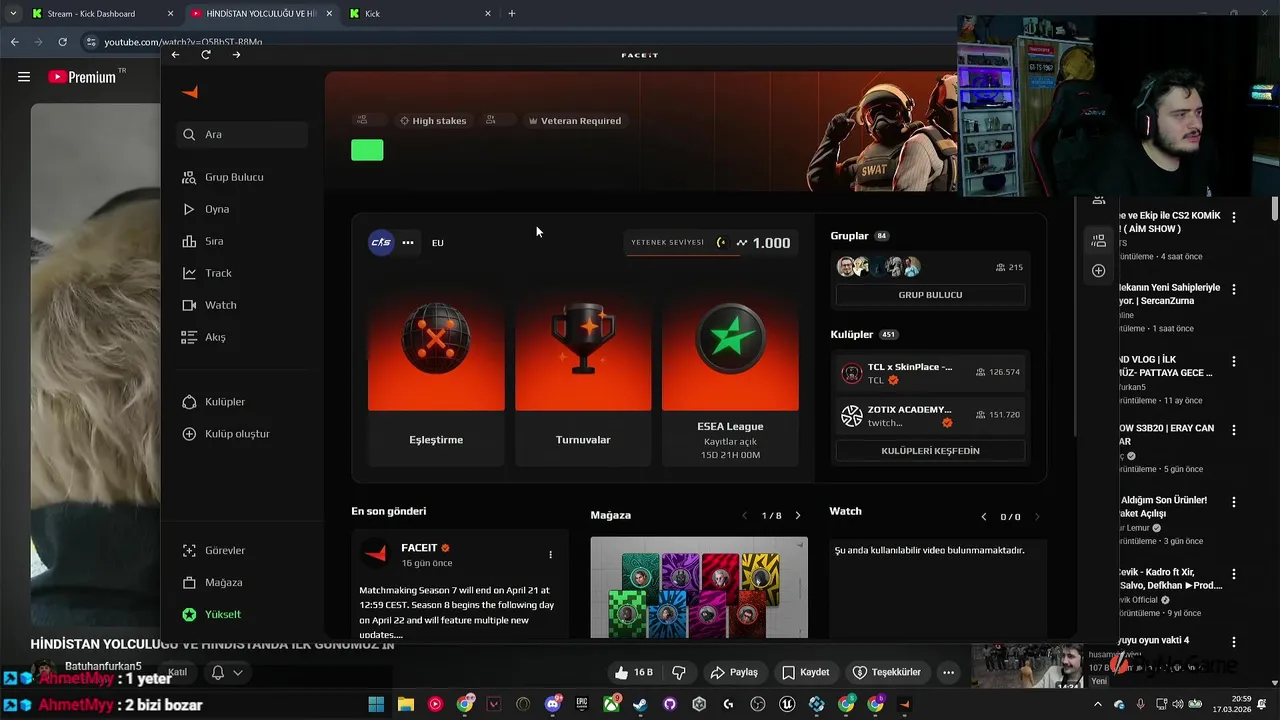The width and height of the screenshot is (1280, 720).
Task: Open options for SercanZurna video
Action: 1234,289
